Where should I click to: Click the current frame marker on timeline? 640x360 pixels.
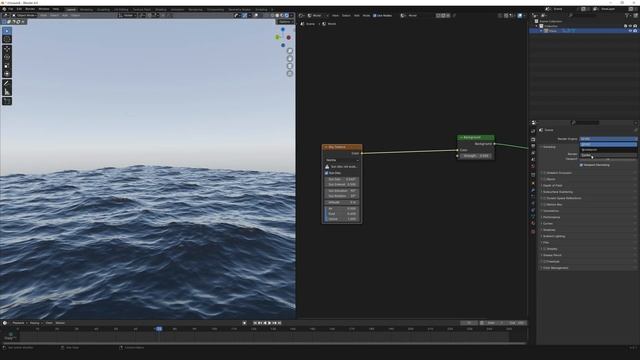pos(159,329)
